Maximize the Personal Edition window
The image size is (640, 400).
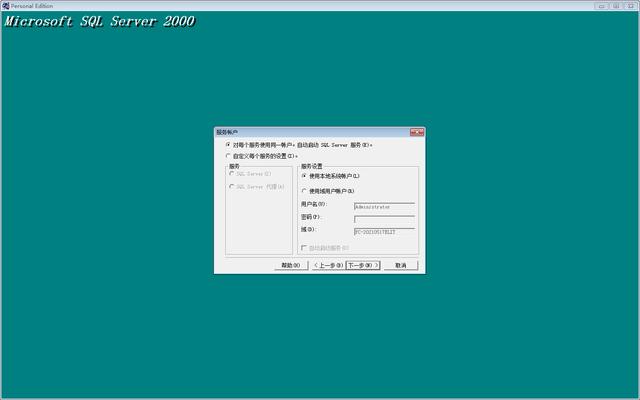pos(616,6)
